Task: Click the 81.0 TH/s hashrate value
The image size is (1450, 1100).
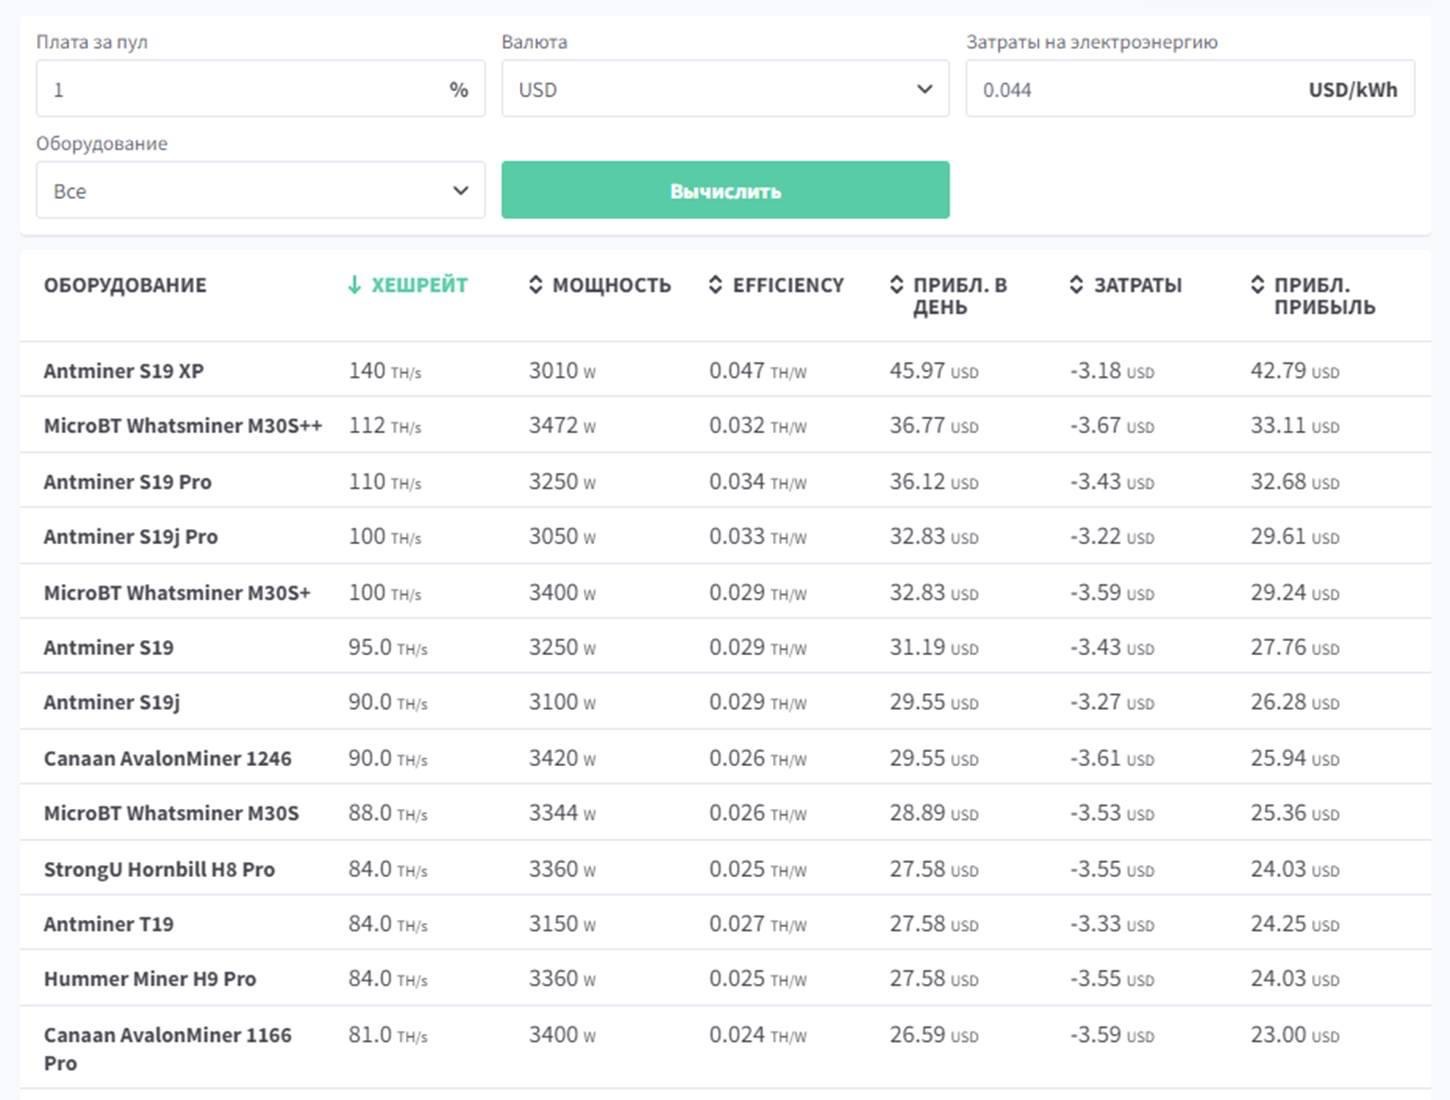Action: click(x=388, y=1035)
